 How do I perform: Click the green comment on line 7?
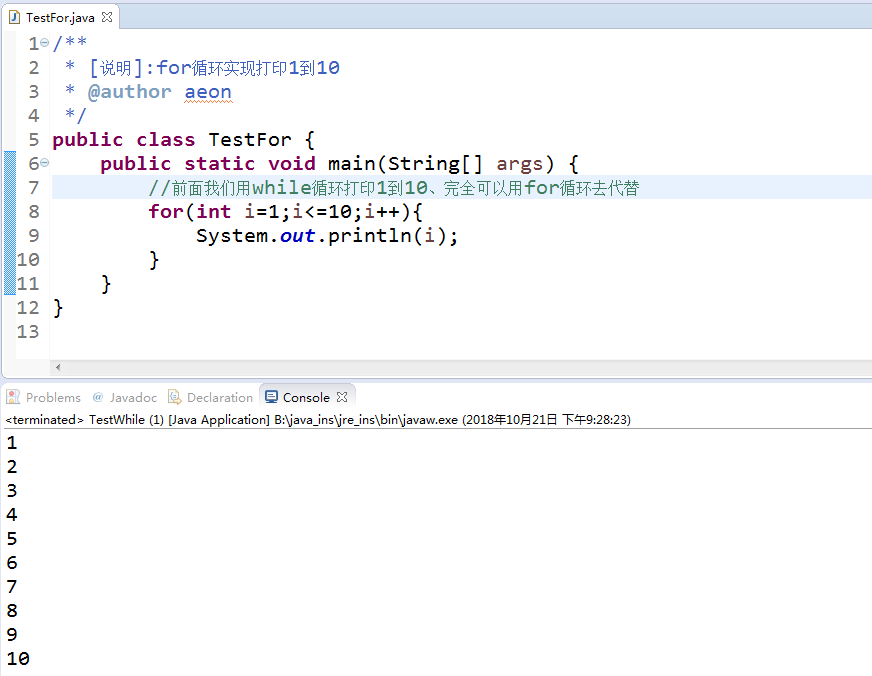pos(394,187)
